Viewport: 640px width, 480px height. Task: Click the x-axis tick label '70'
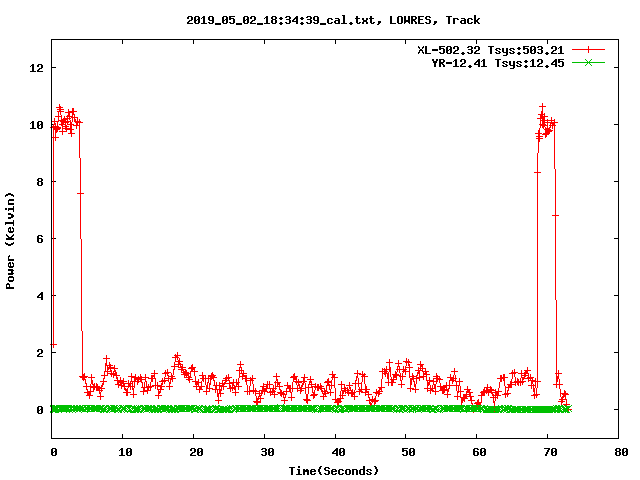550,452
